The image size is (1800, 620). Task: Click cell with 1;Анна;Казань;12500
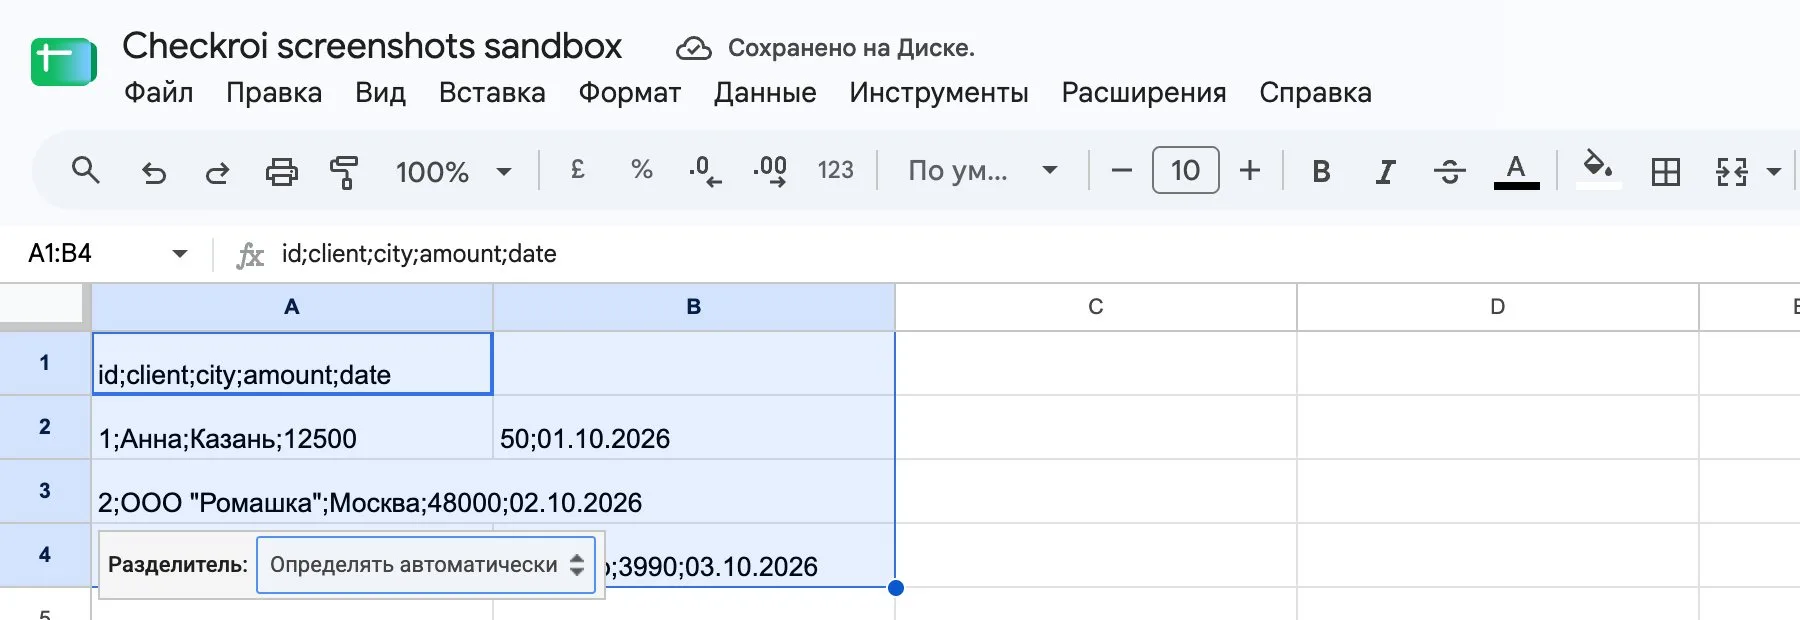pos(292,427)
